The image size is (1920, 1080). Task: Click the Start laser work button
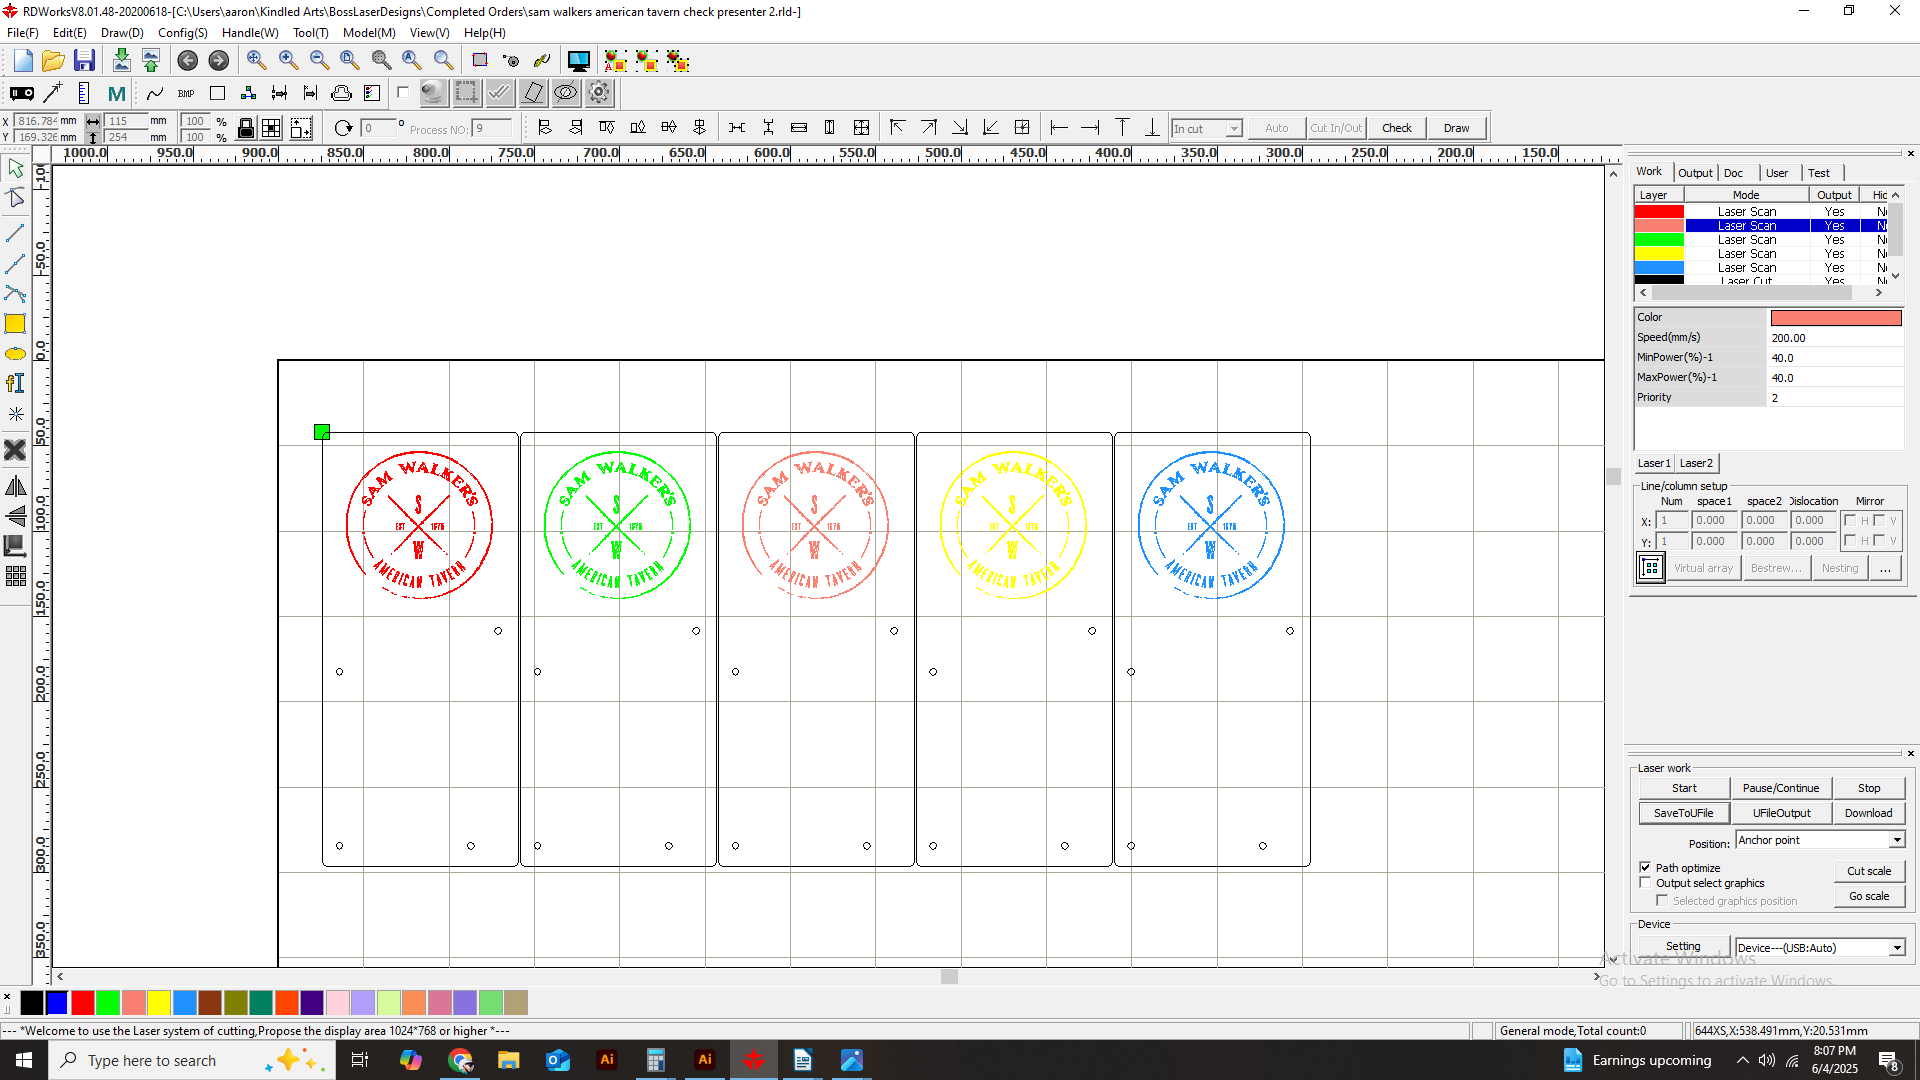point(1684,788)
